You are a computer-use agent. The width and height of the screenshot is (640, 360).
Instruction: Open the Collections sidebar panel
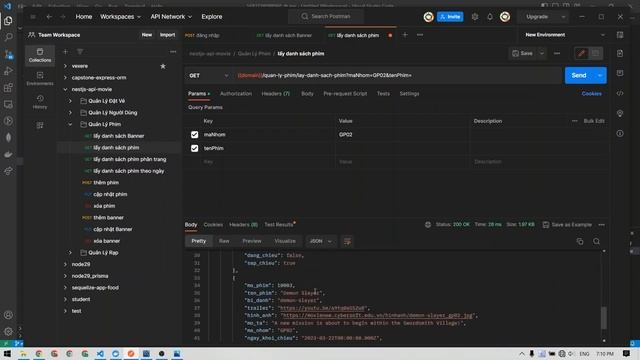coord(40,55)
